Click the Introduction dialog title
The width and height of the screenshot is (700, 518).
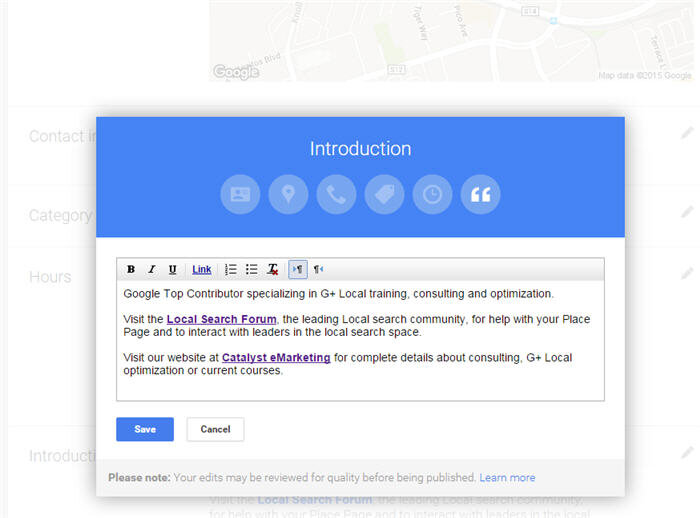click(360, 149)
